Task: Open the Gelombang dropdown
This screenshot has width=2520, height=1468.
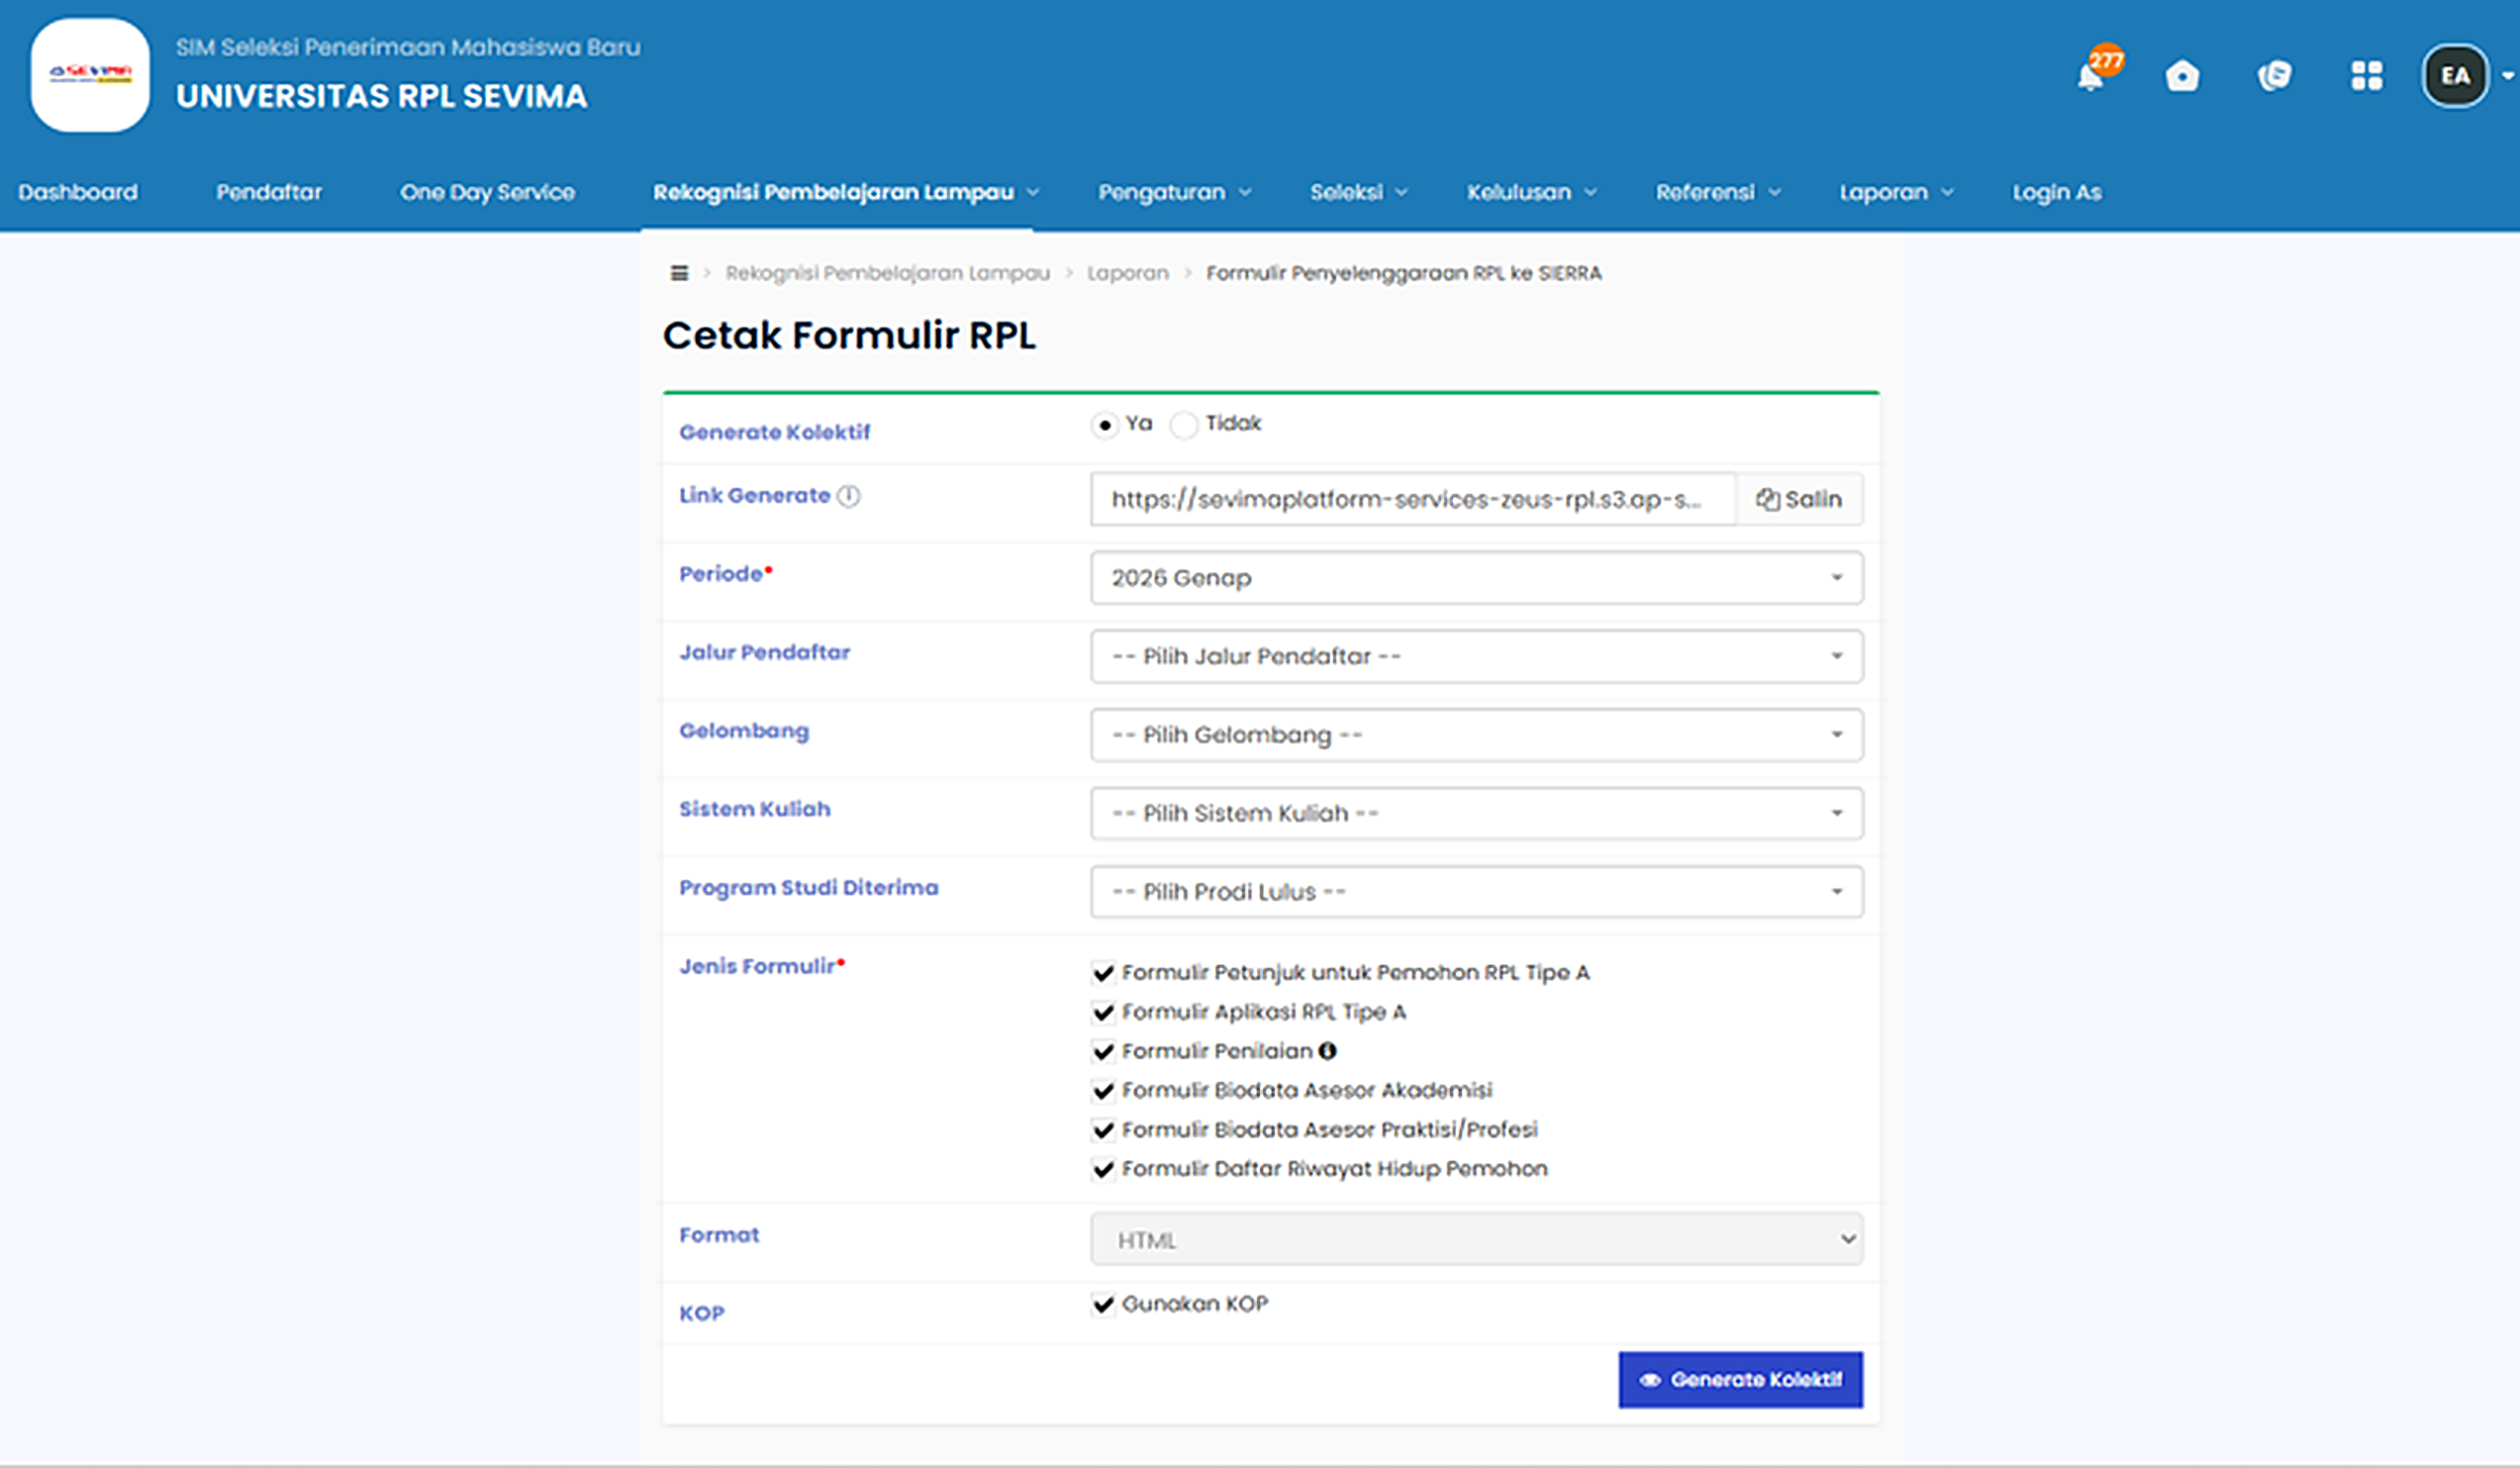Action: point(1476,735)
